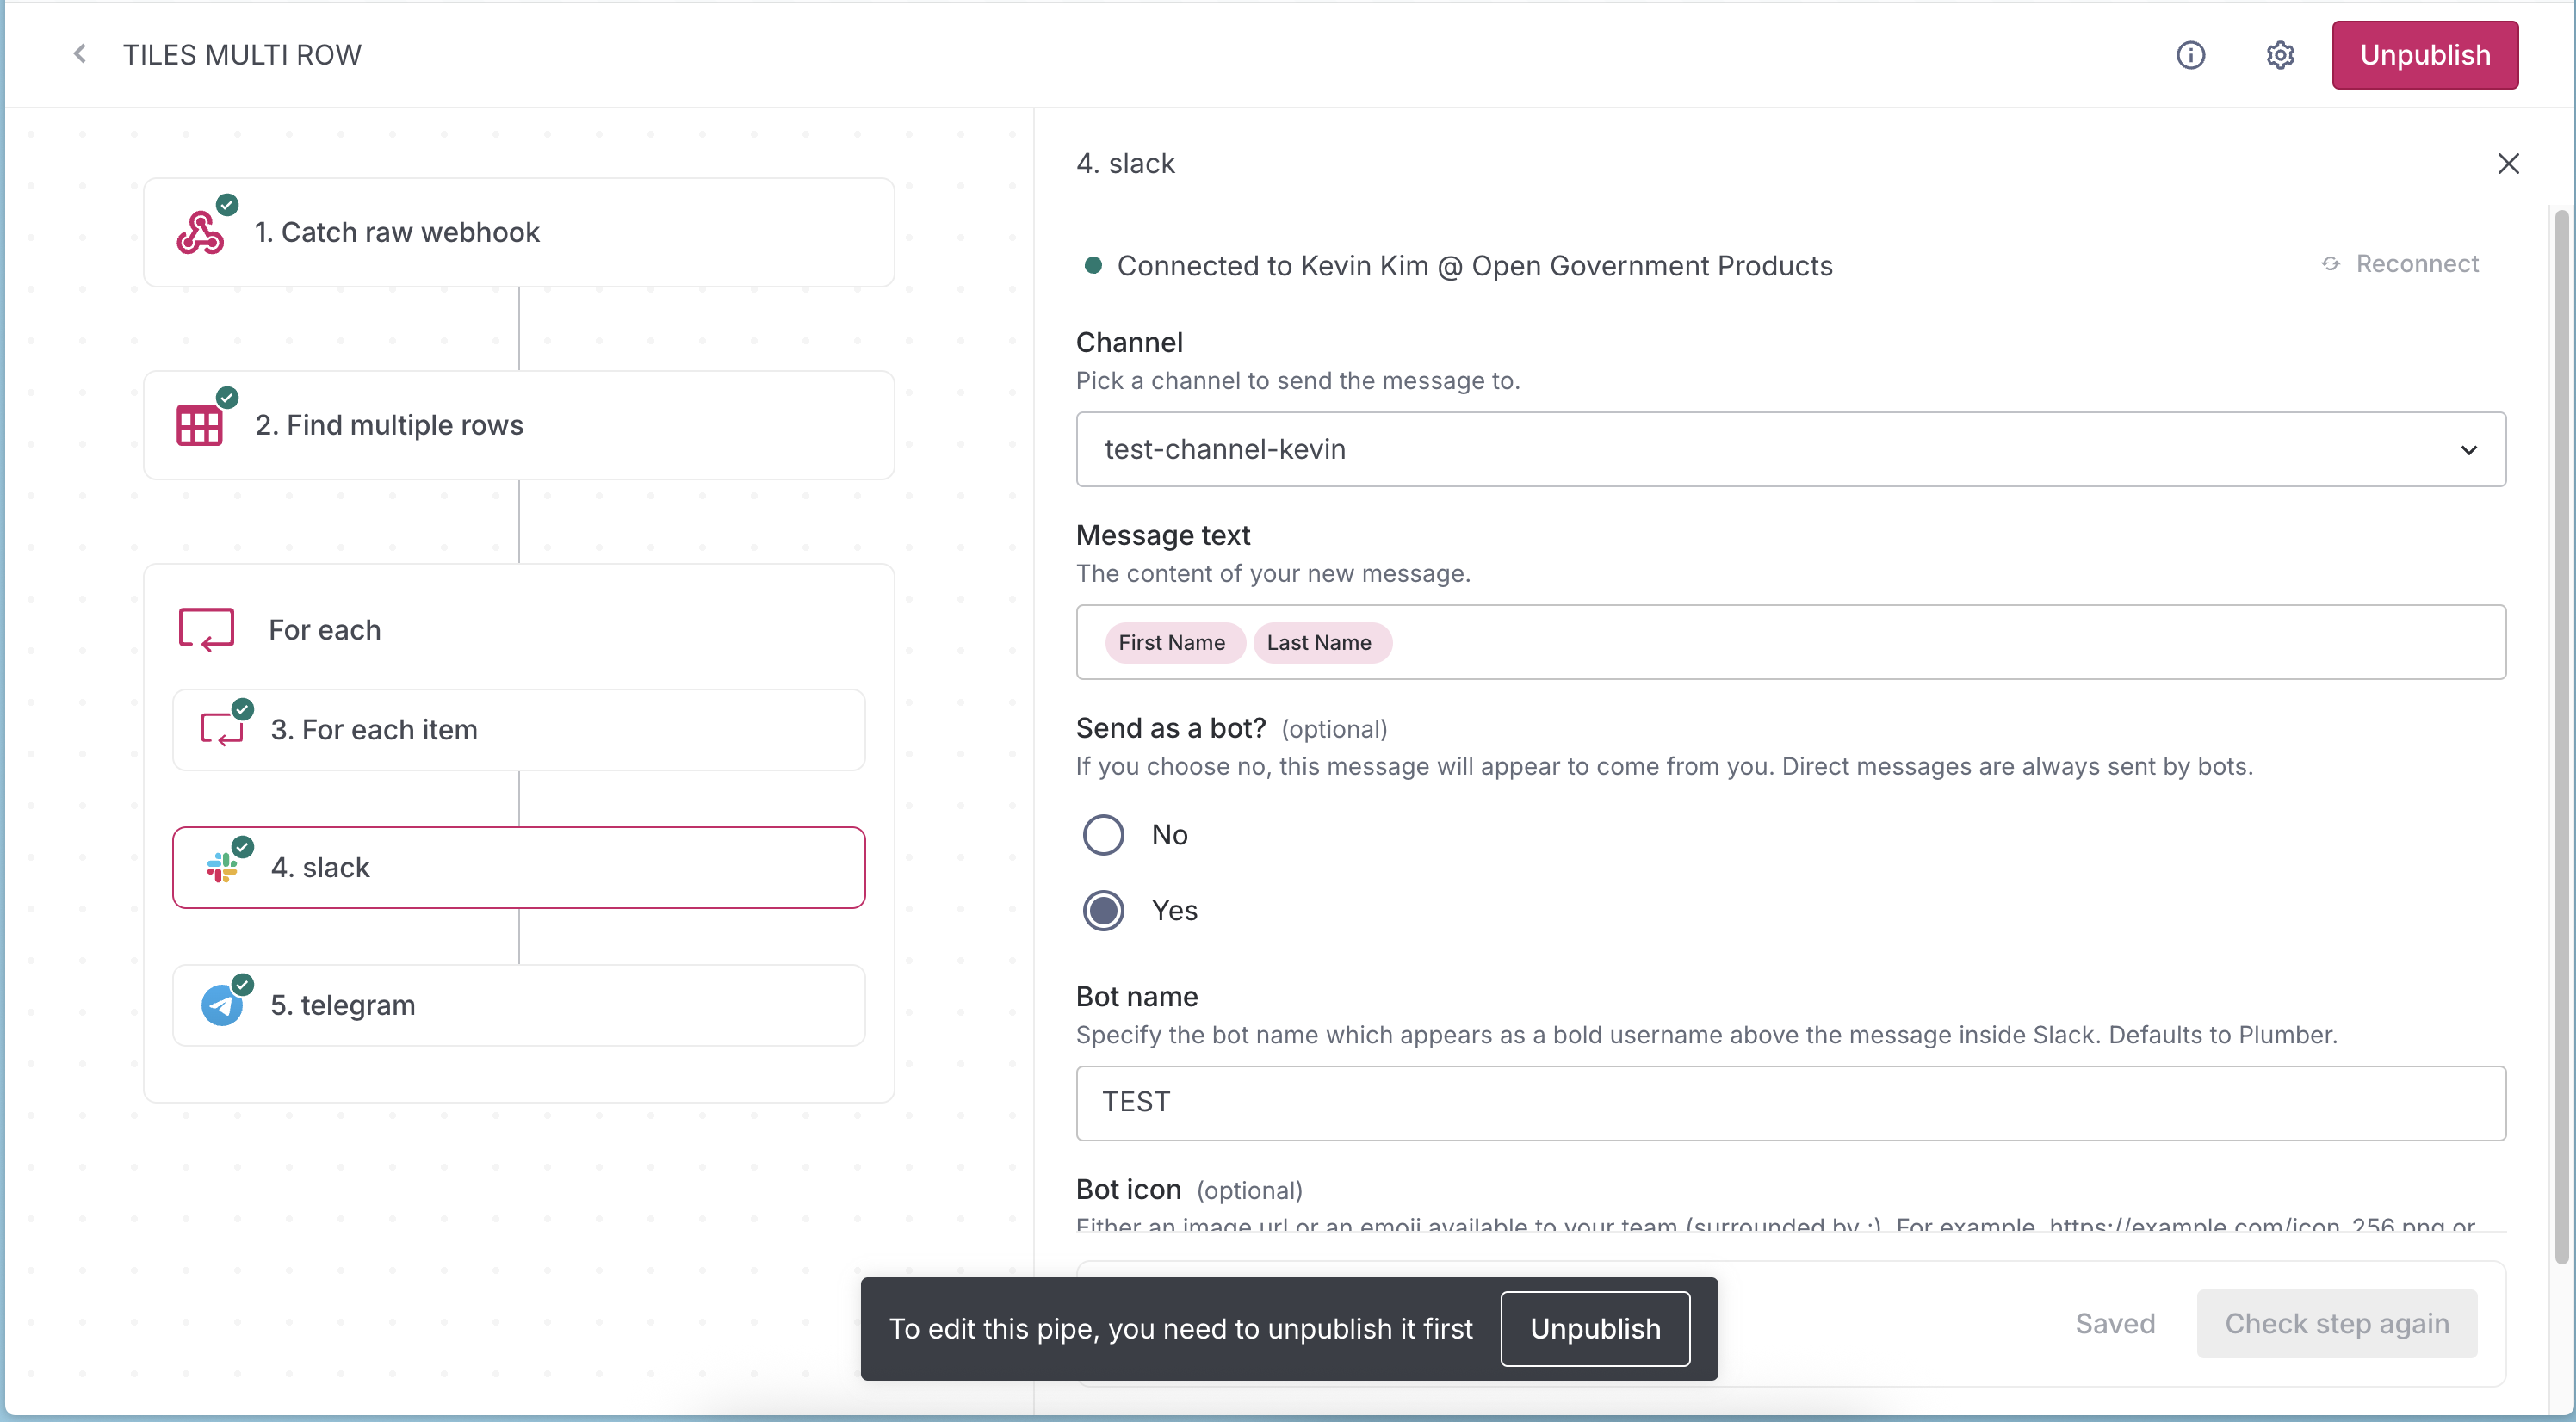2576x1422 pixels.
Task: Click the table grid icon on Find multiple rows
Action: tap(199, 426)
